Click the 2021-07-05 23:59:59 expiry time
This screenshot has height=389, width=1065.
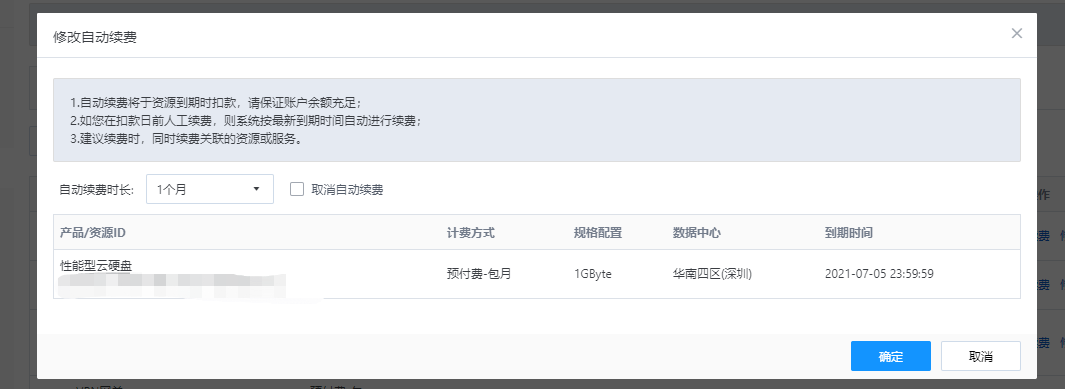pyautogui.click(x=879, y=274)
